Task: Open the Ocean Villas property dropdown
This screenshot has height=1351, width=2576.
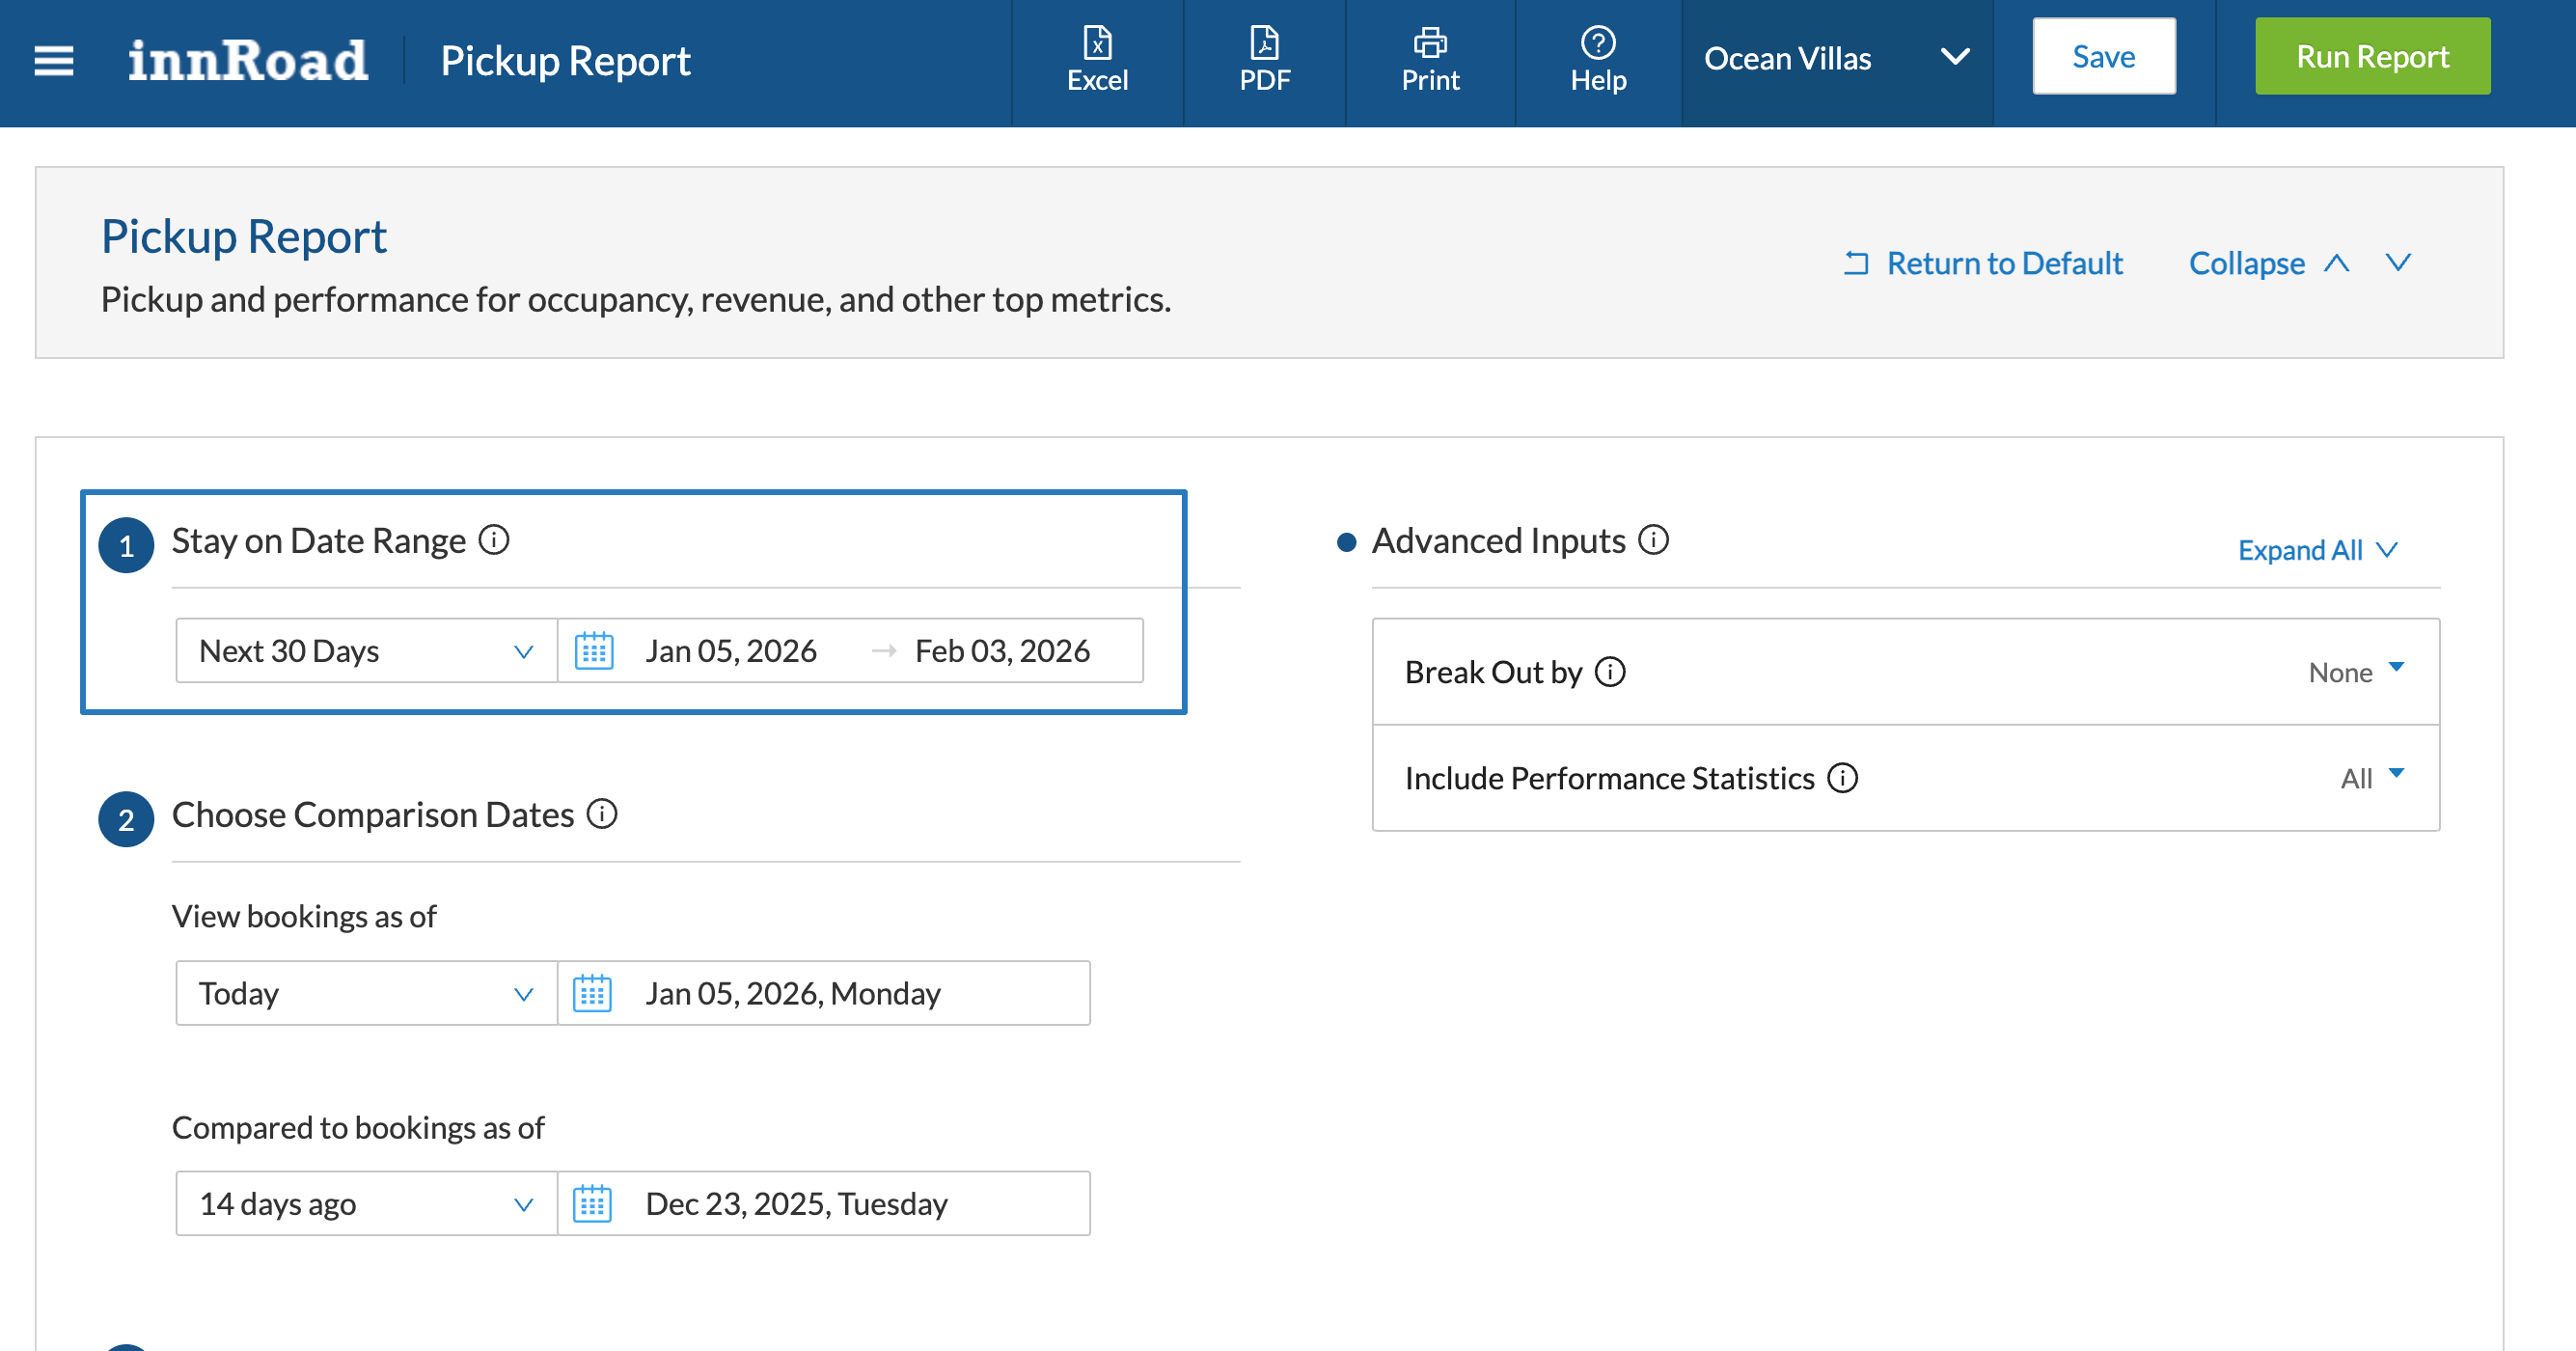Action: click(x=1836, y=59)
